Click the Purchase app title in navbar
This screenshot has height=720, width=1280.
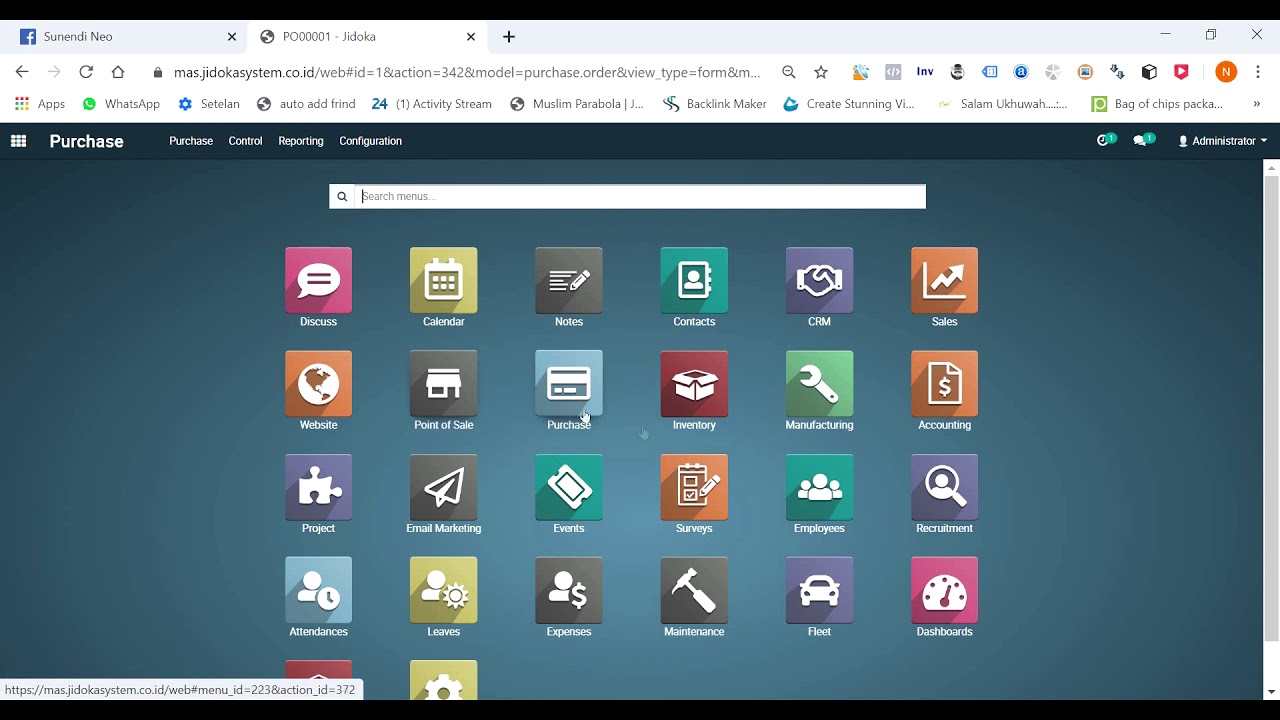(87, 141)
